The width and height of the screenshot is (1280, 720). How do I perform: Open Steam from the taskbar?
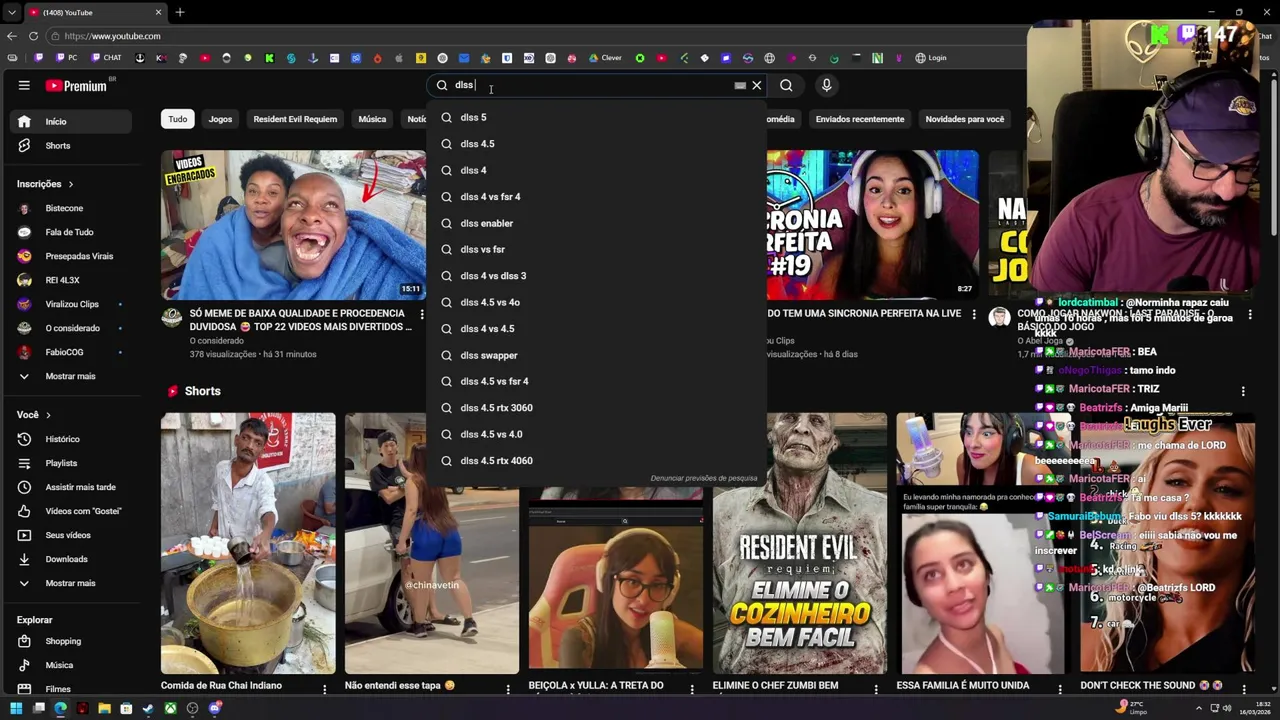pyautogui.click(x=148, y=709)
